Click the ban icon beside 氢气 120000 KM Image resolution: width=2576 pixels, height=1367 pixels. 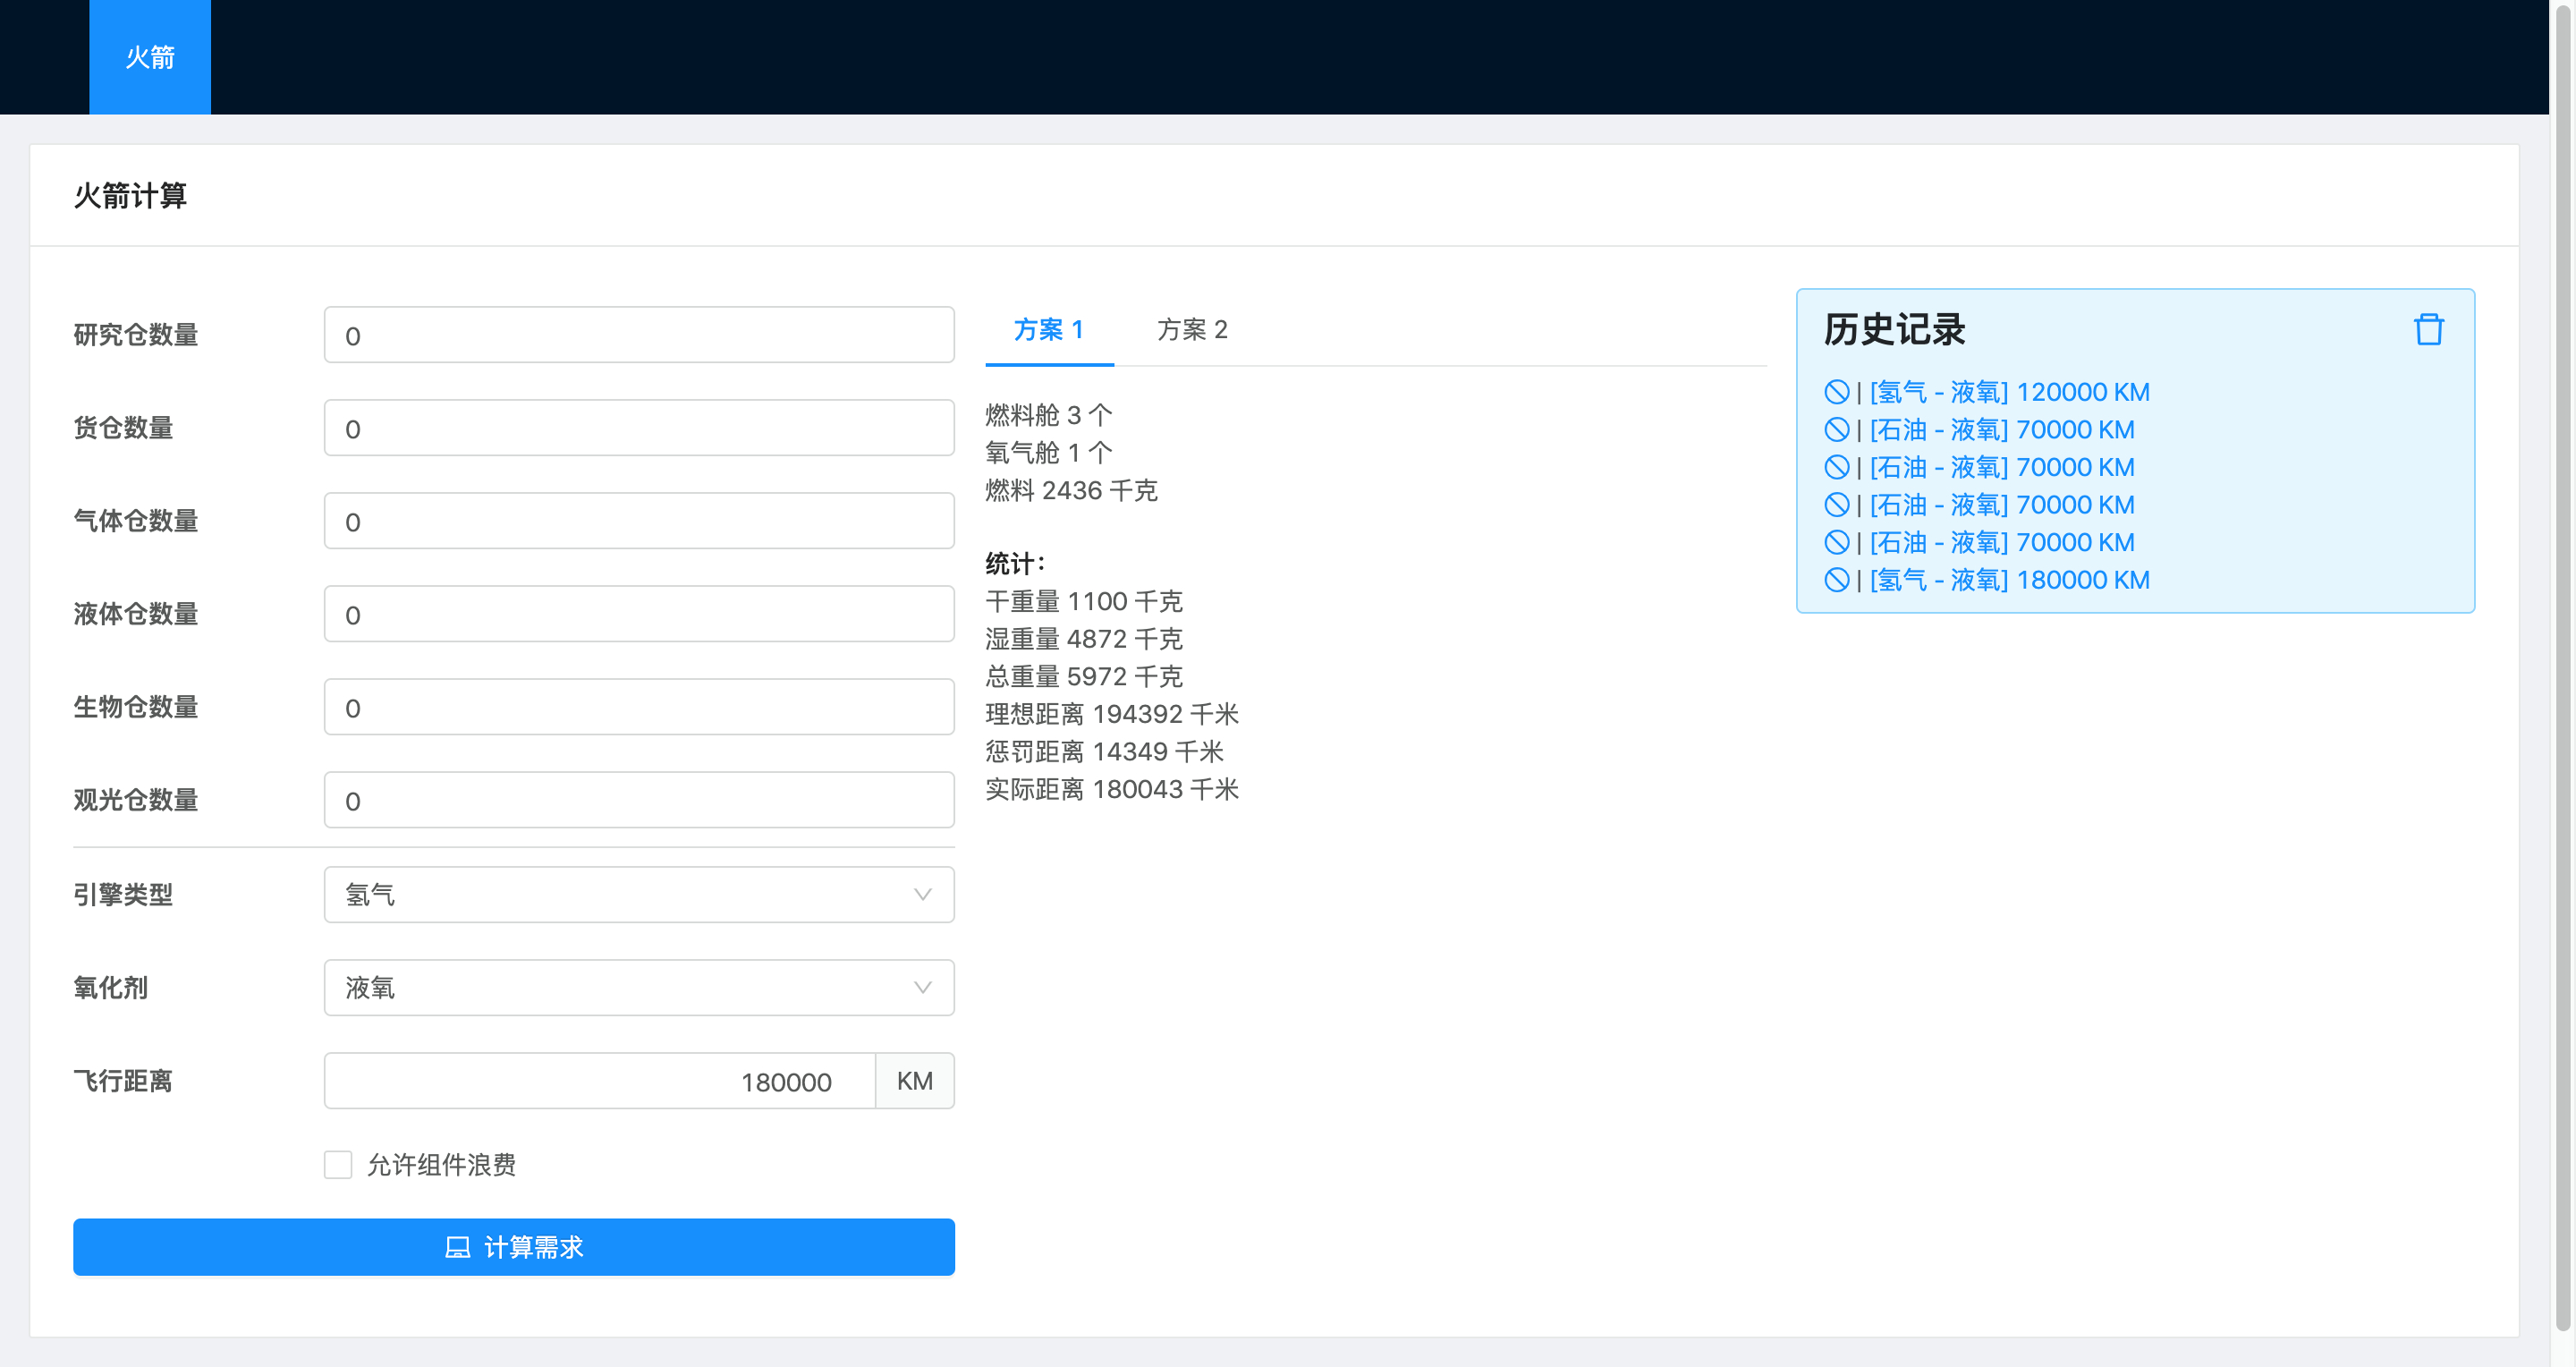click(x=1836, y=392)
